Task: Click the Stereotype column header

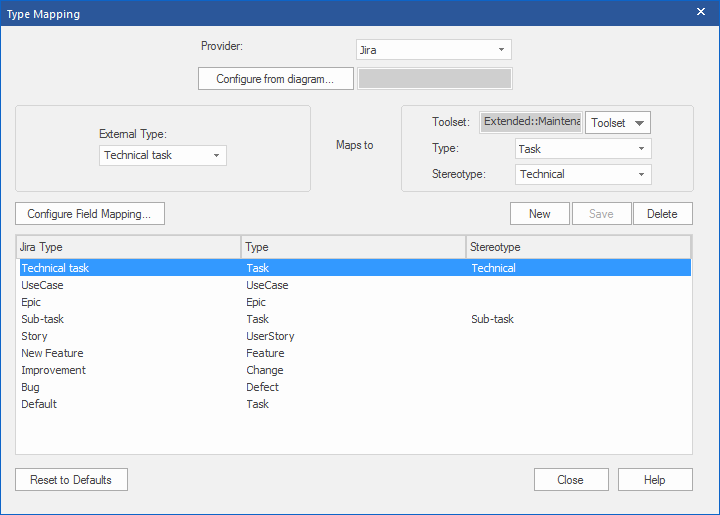Action: (577, 247)
